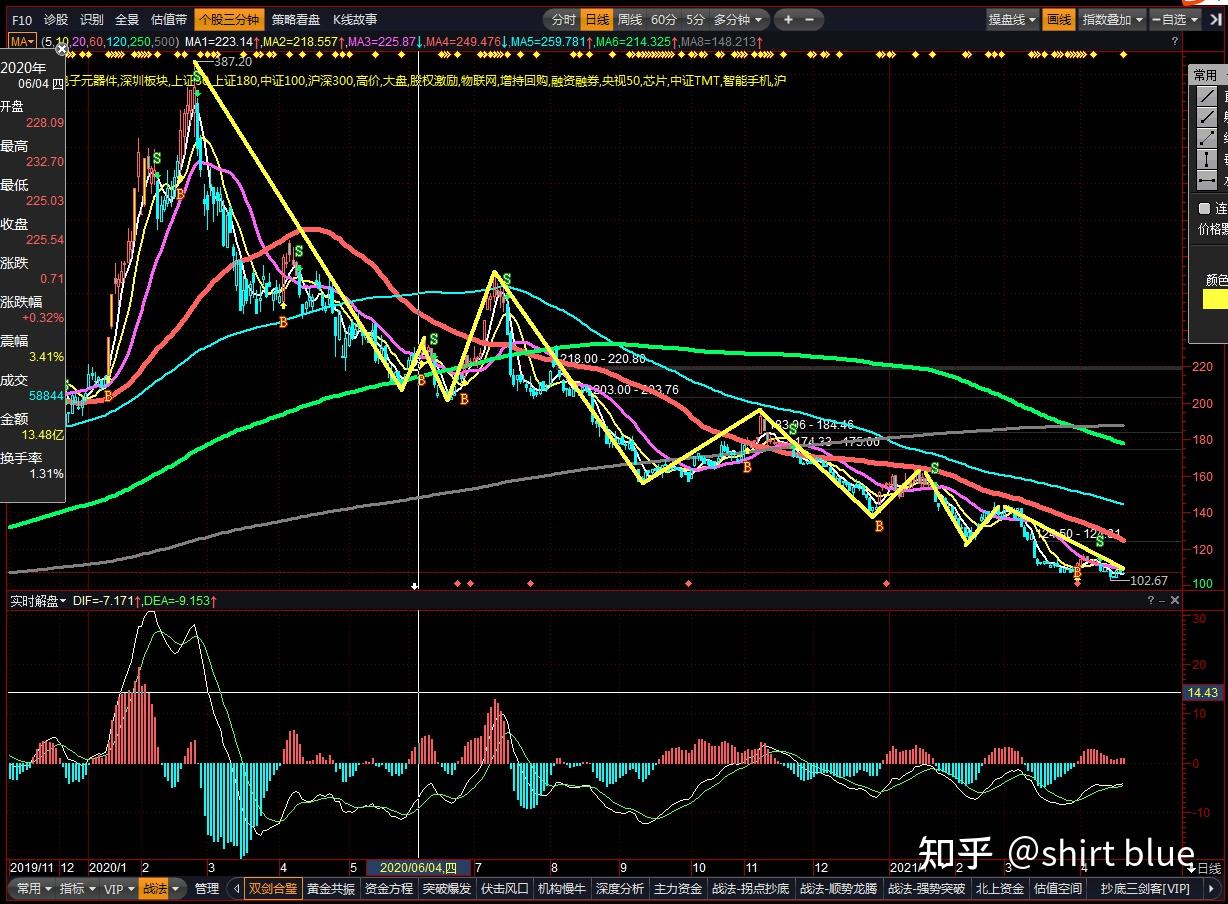This screenshot has height=904, width=1228.
Task: Select the 深度分析 indicator tab
Action: pyautogui.click(x=620, y=888)
